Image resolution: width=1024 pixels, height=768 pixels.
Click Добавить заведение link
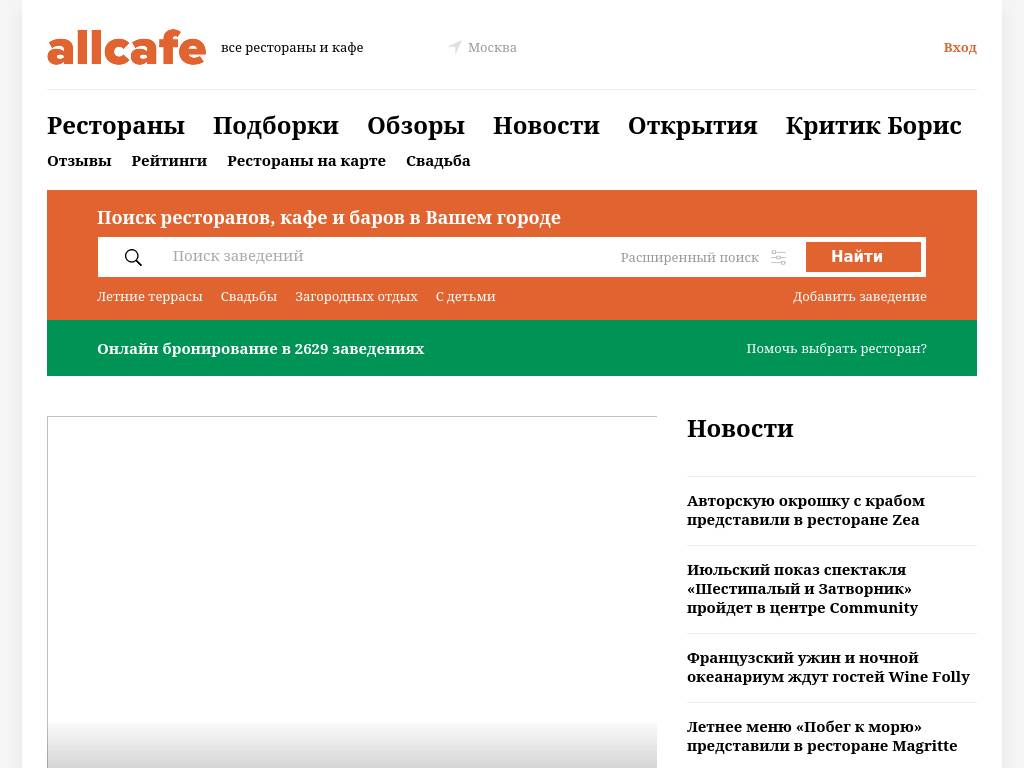[859, 296]
